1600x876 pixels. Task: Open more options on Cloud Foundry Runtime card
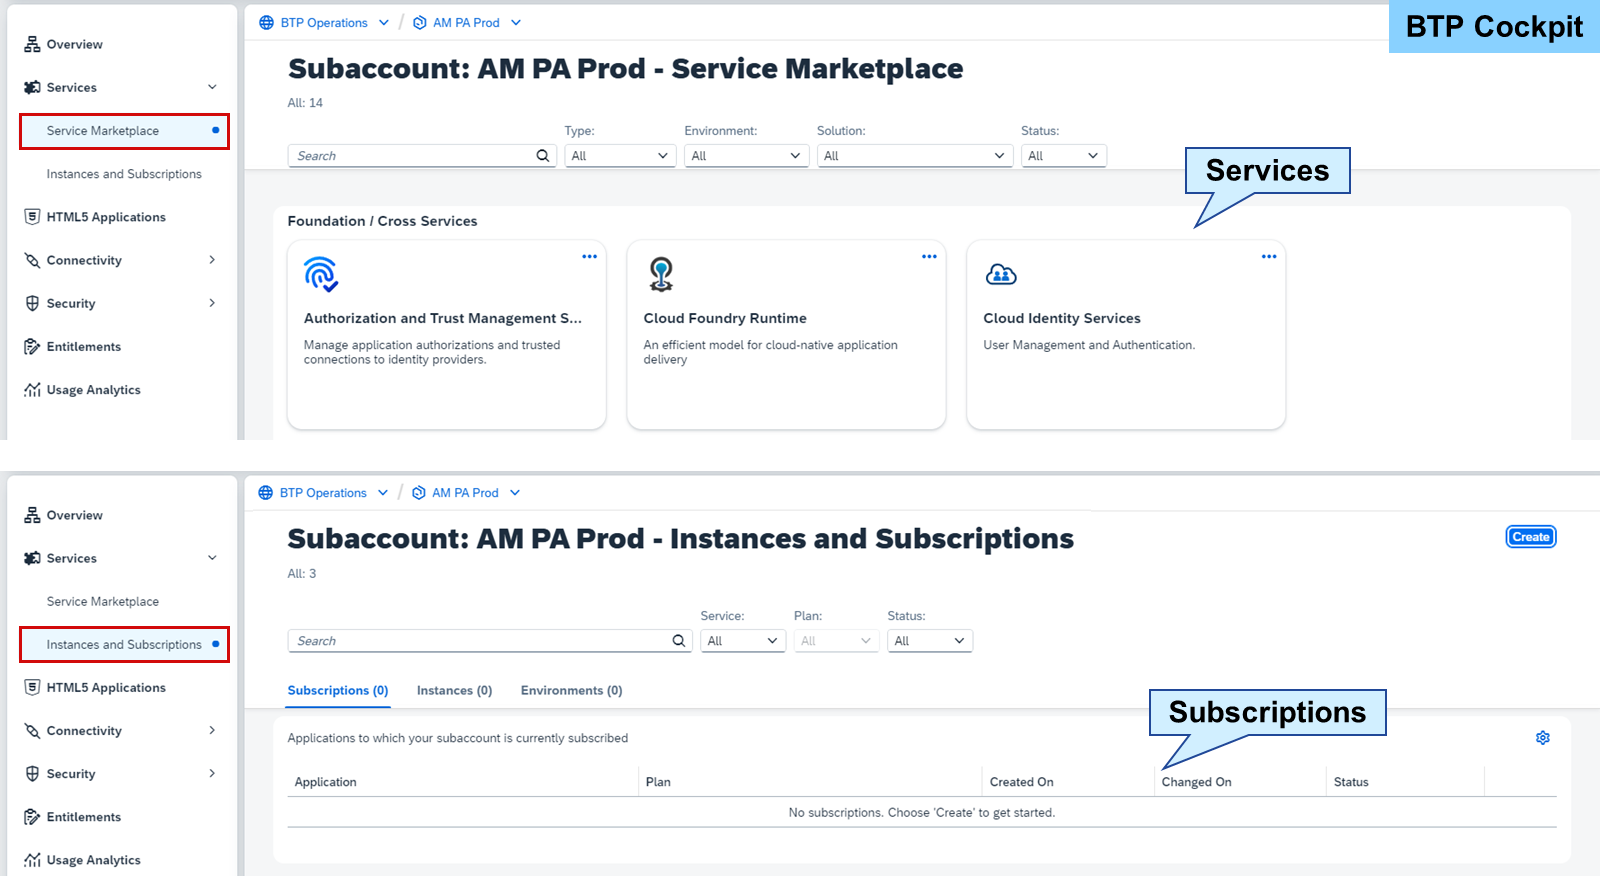(930, 257)
